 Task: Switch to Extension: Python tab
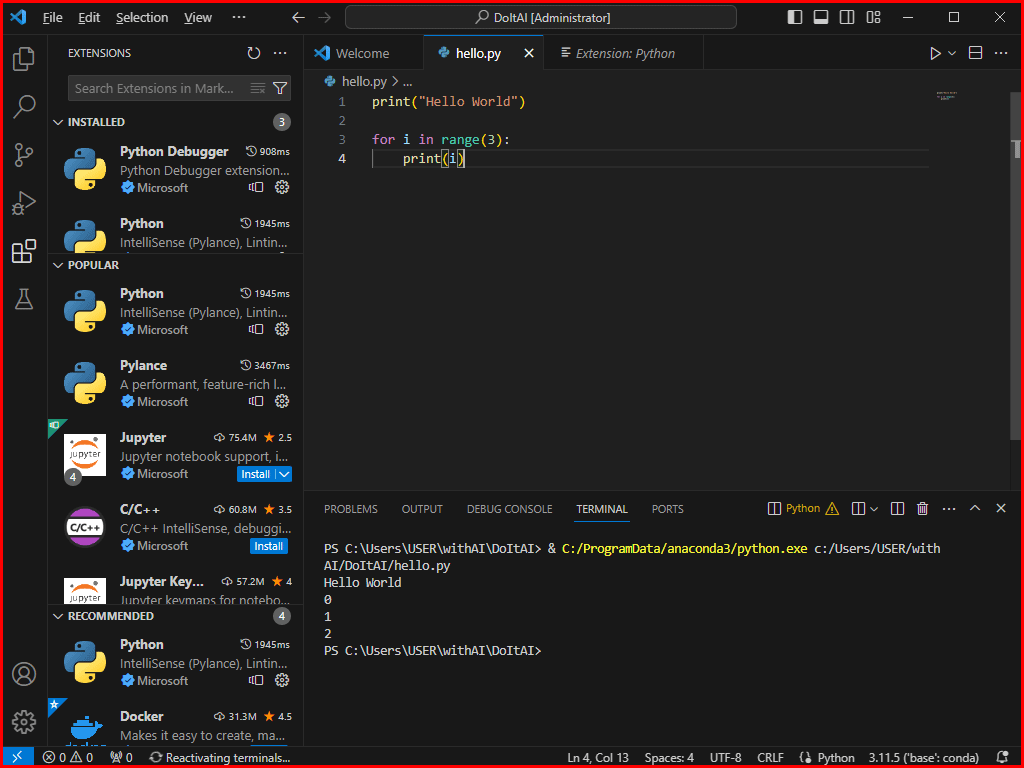(625, 54)
